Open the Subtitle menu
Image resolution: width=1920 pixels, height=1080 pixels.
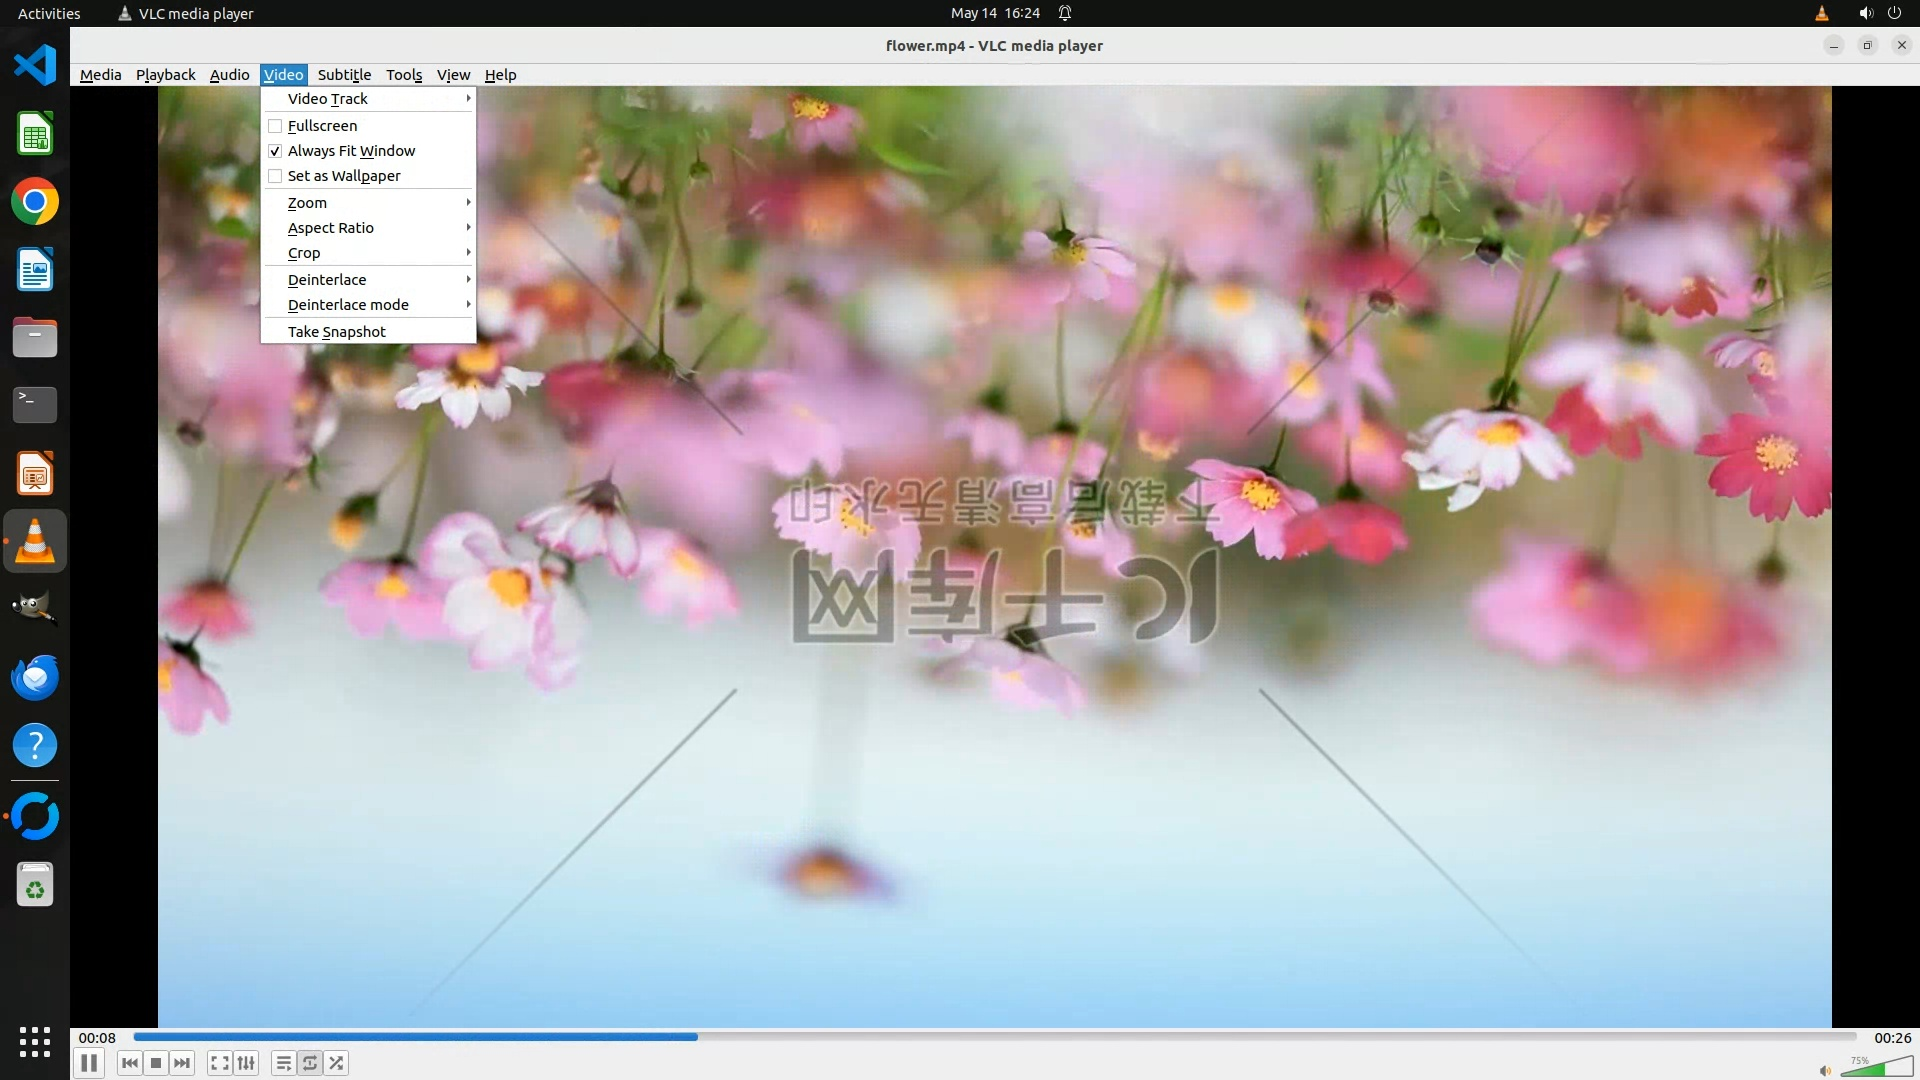click(344, 75)
